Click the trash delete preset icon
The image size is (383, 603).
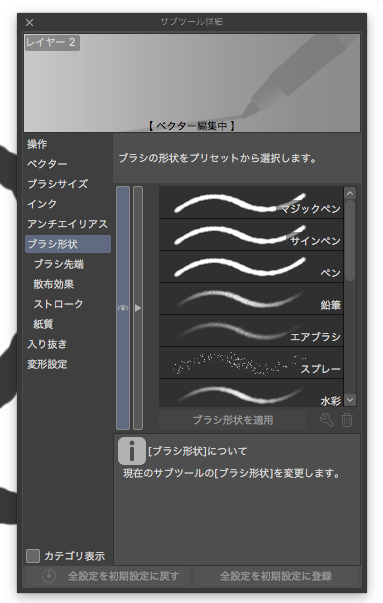pos(347,420)
